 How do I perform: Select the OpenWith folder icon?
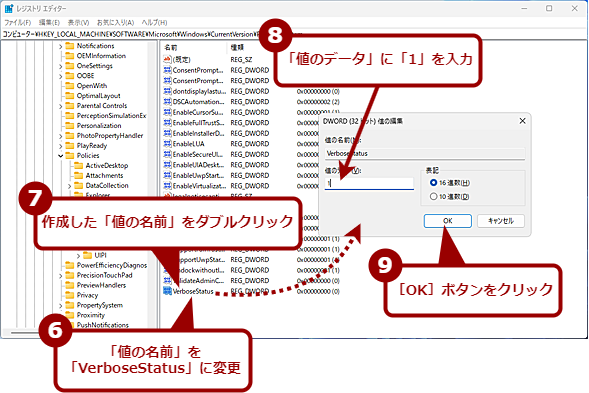pos(69,86)
